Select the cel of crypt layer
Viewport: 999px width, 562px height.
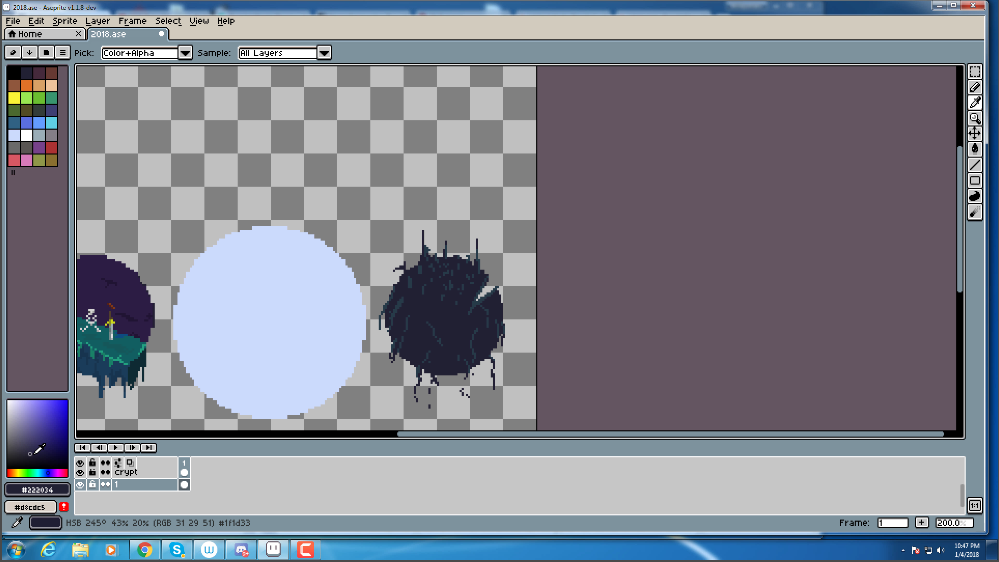[184, 473]
